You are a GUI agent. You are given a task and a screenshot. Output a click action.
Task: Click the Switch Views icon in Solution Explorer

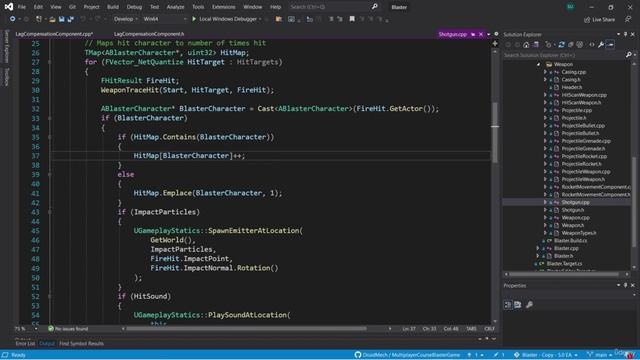click(x=536, y=44)
